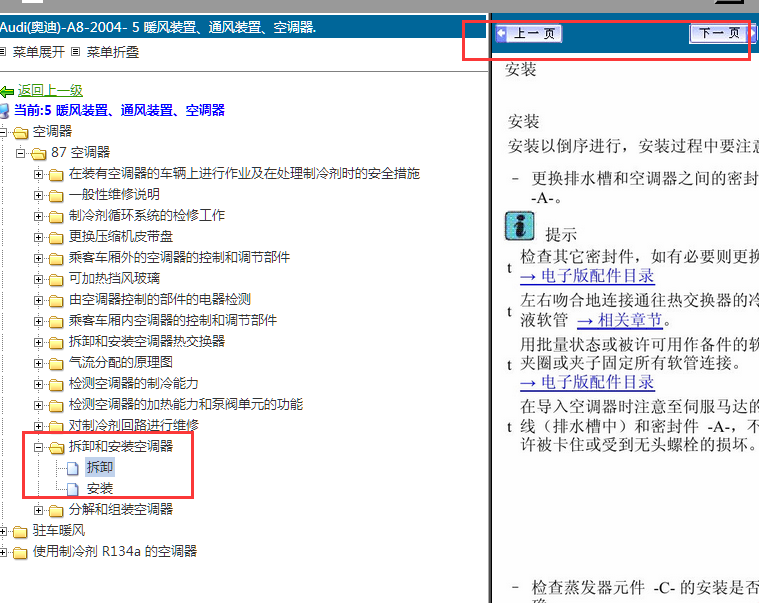
Task: Click folder icon of 由空调器控制的部件的电器检测
Action: coord(56,301)
